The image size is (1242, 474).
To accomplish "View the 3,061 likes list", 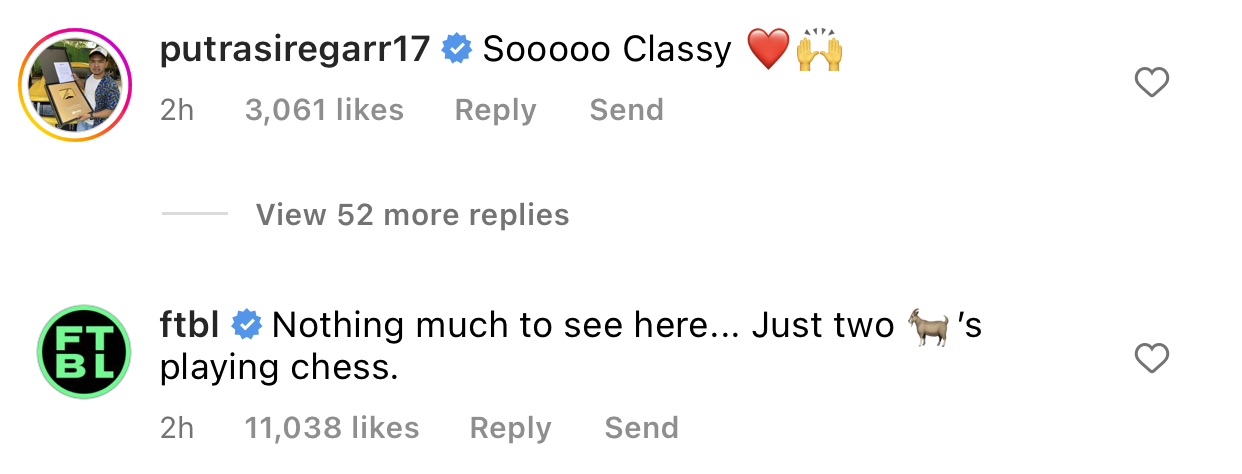I will (x=324, y=110).
